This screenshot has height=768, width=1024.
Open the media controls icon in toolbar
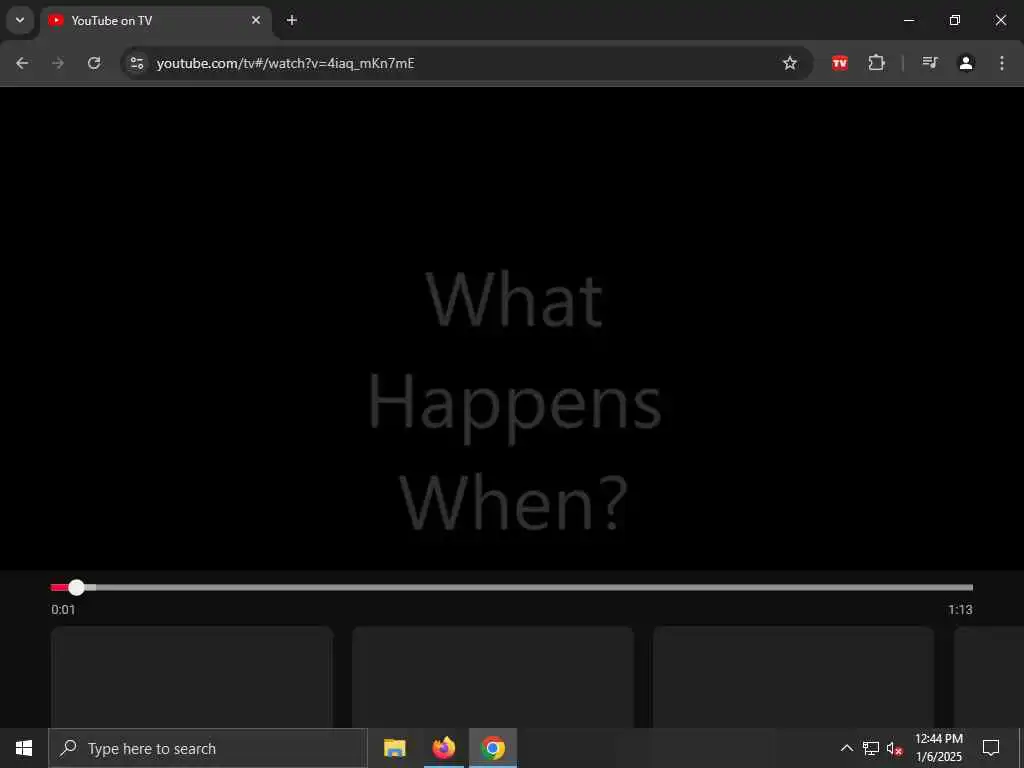point(930,63)
